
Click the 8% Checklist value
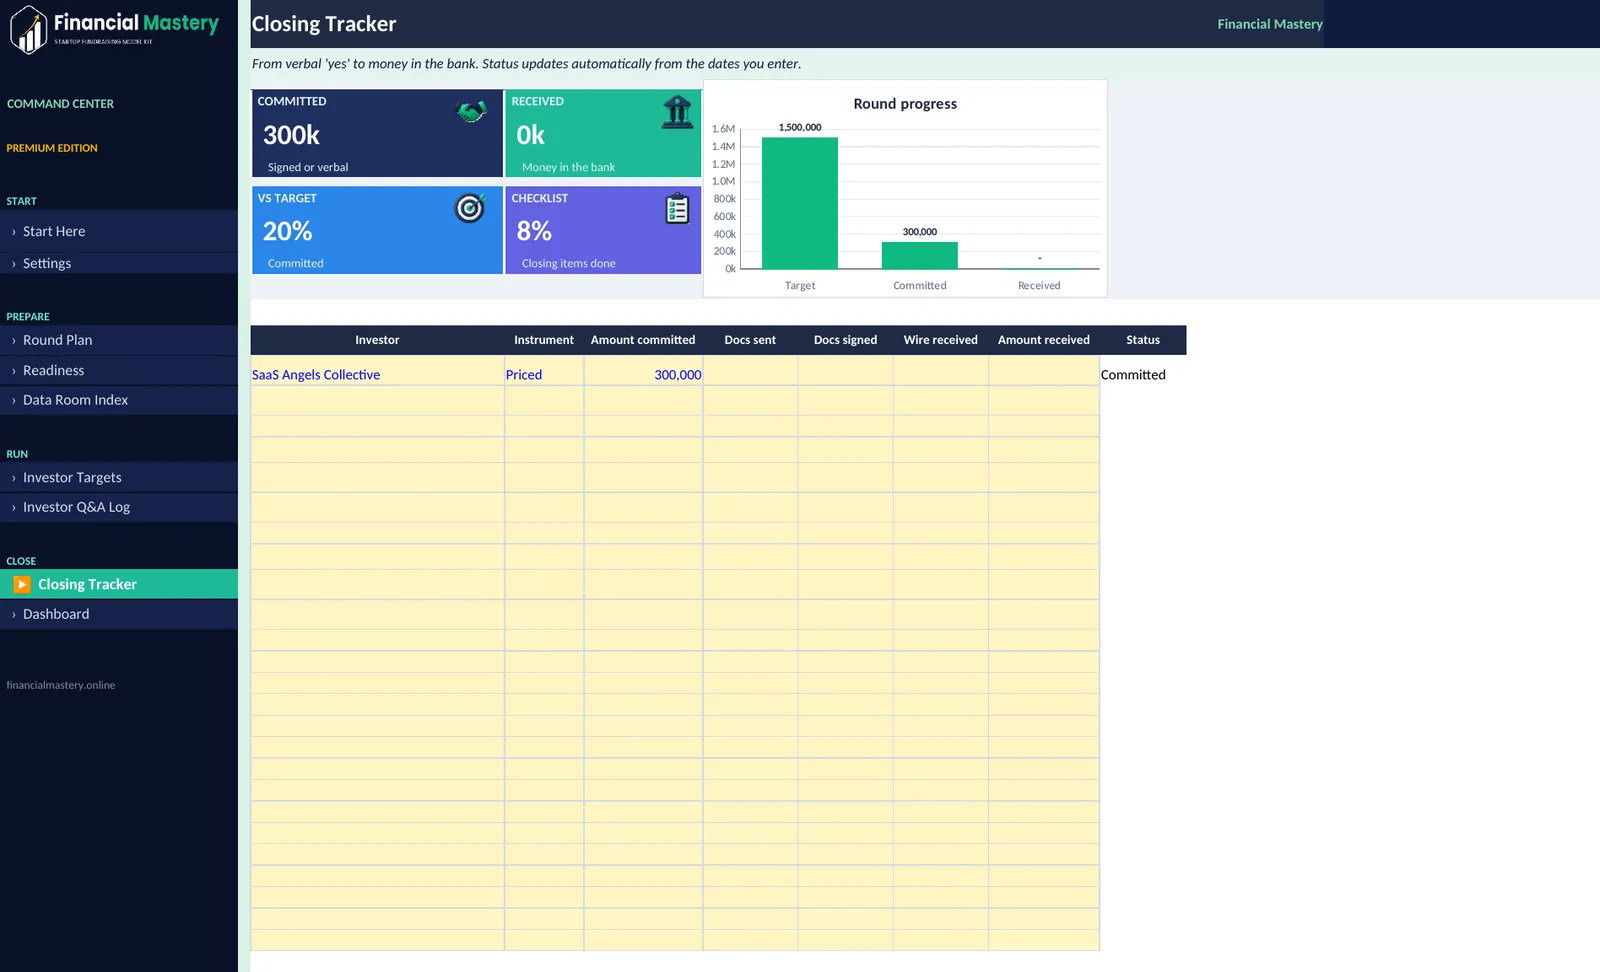pos(534,232)
